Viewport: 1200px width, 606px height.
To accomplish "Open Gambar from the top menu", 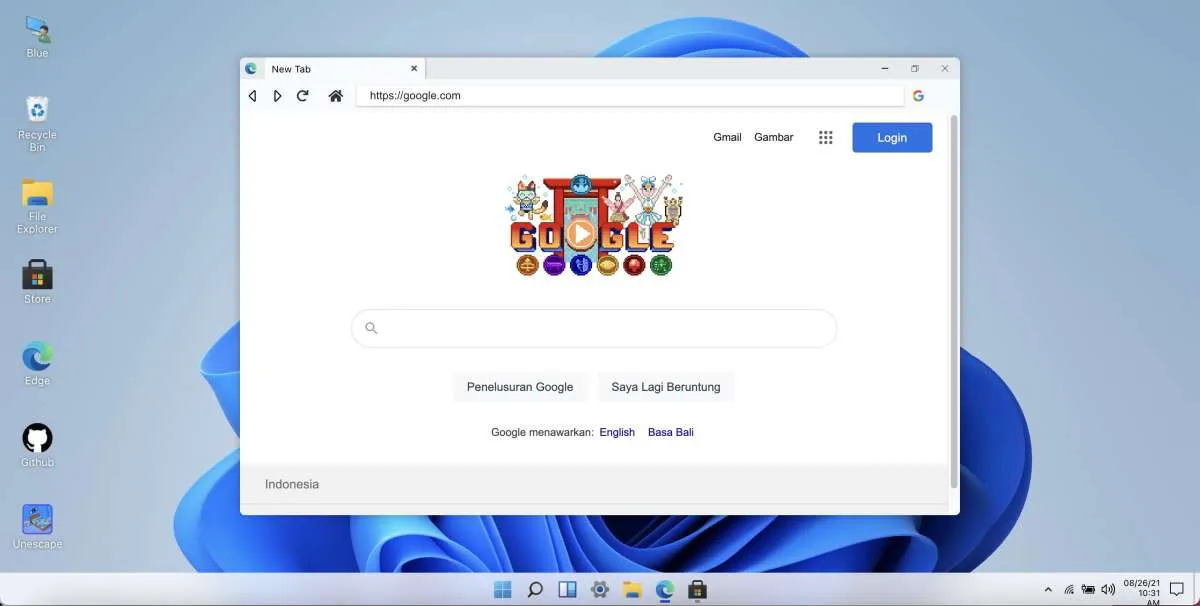I will (x=773, y=137).
